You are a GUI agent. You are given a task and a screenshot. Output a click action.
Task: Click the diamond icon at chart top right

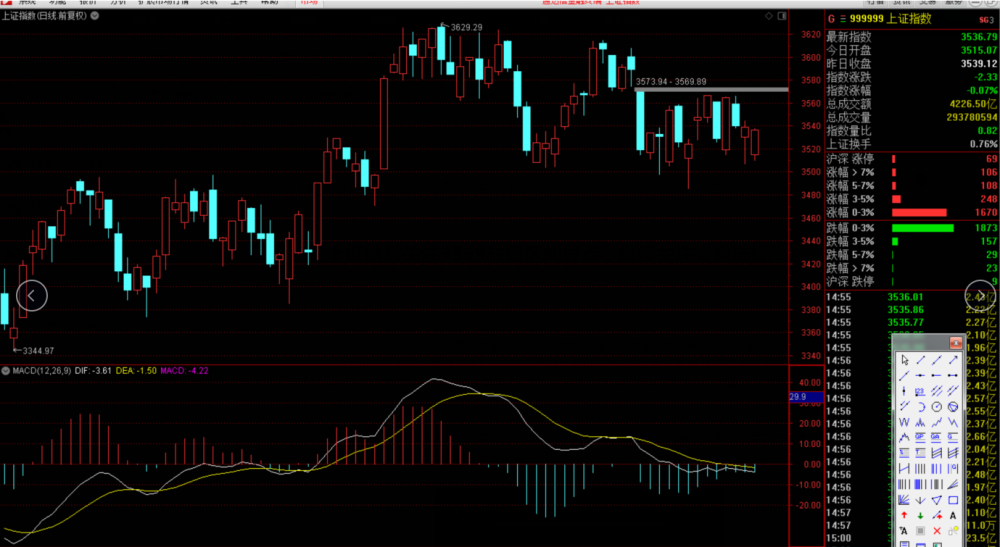(769, 16)
